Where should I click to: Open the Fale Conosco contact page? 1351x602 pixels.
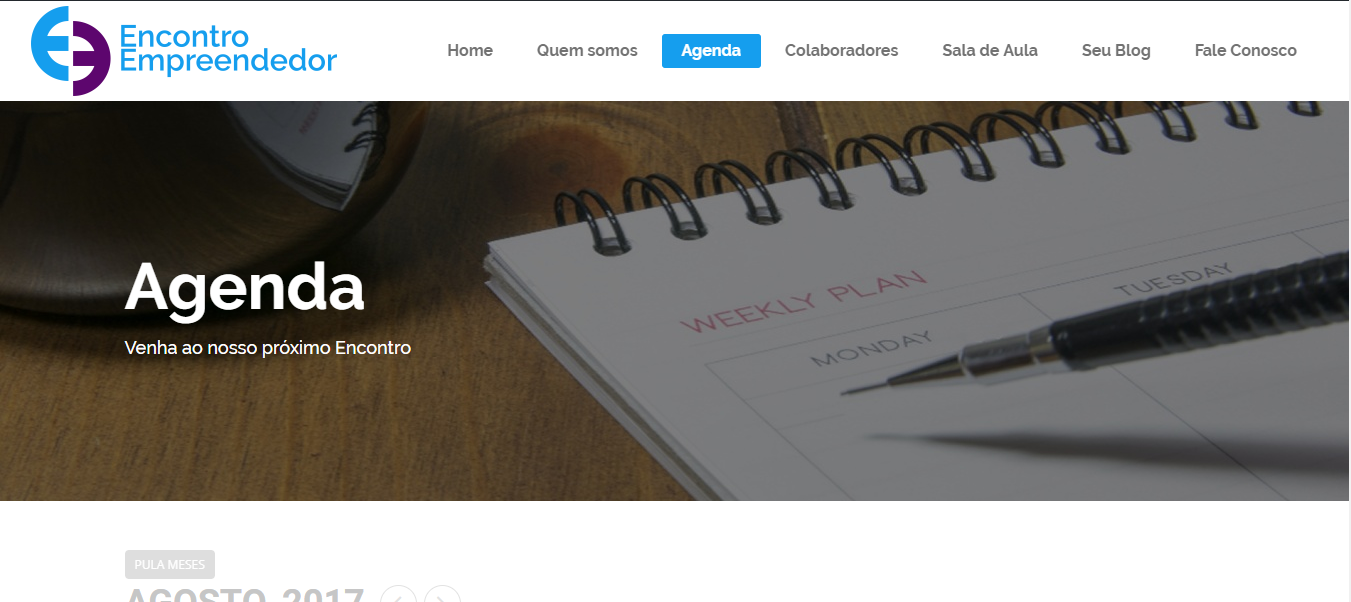1245,50
